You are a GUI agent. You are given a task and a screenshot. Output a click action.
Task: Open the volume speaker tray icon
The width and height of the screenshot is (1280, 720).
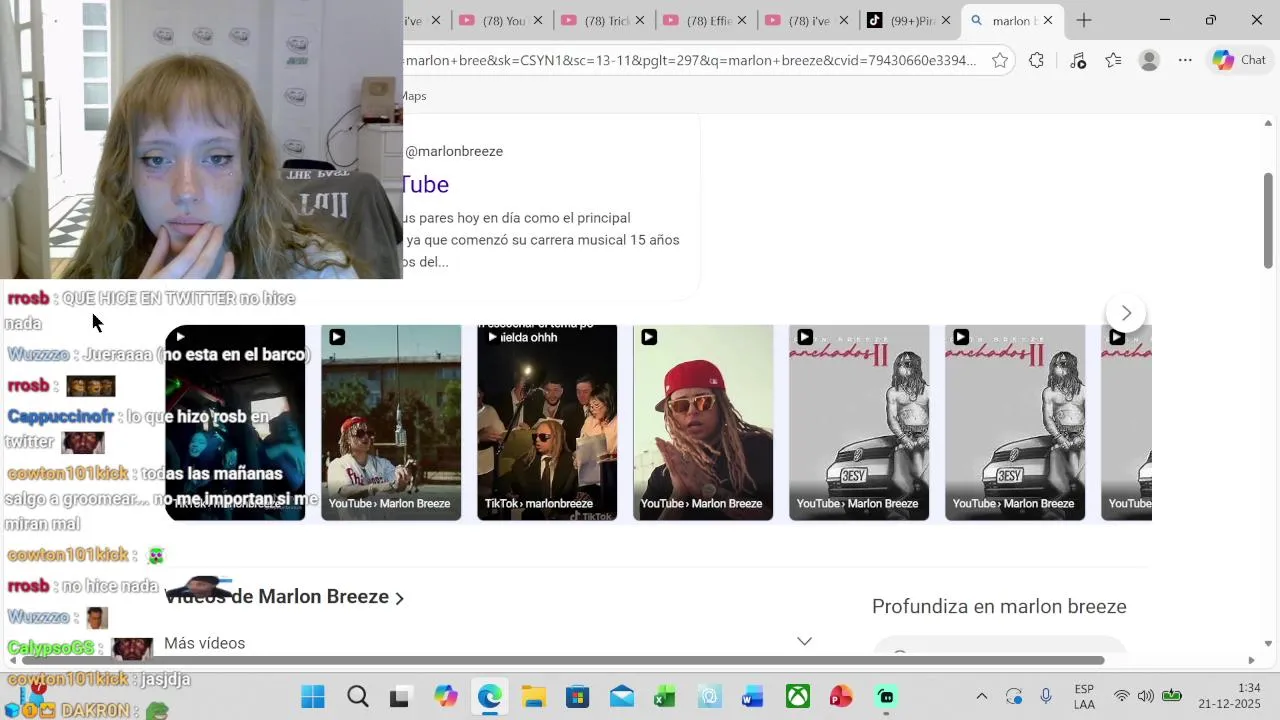pyautogui.click(x=1146, y=696)
